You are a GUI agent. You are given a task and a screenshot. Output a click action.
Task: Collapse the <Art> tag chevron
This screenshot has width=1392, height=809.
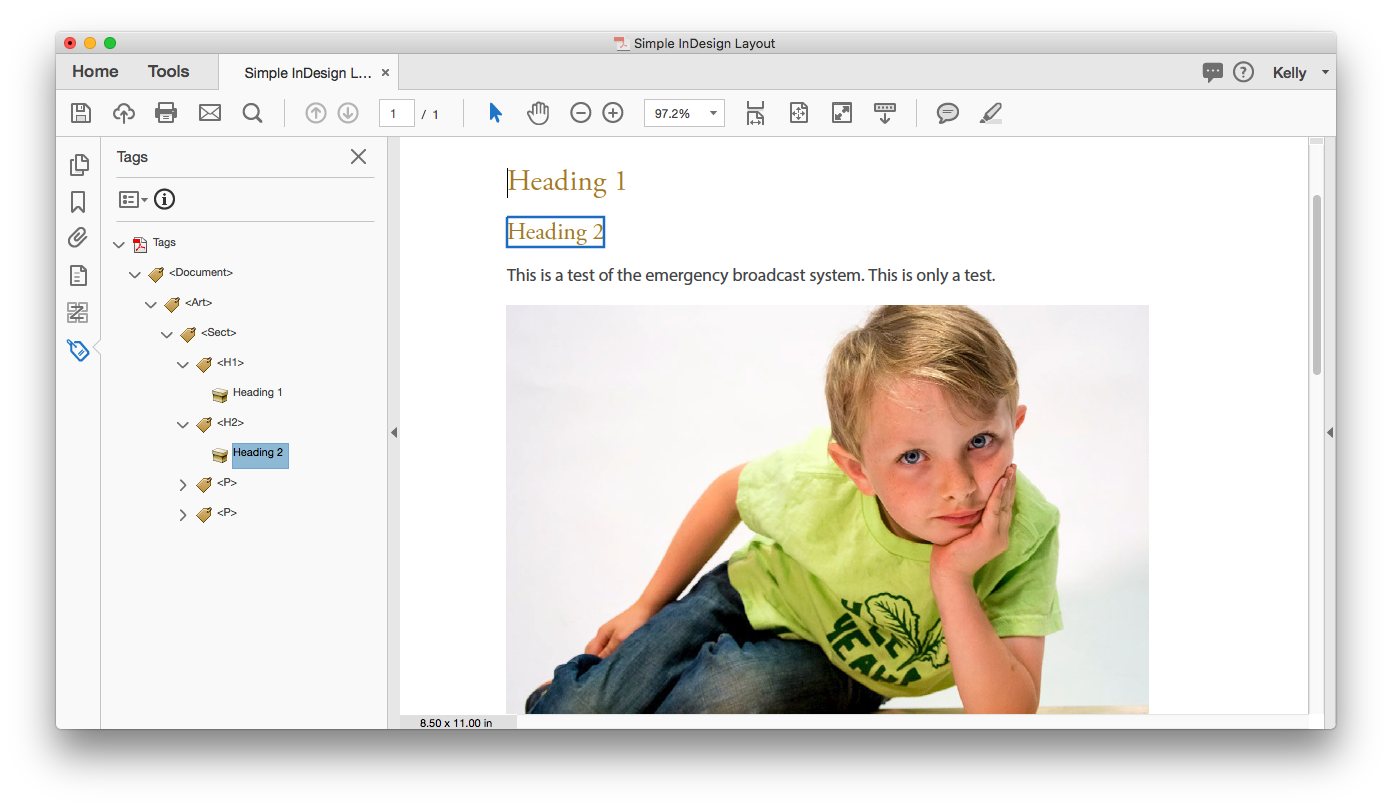[x=151, y=304]
